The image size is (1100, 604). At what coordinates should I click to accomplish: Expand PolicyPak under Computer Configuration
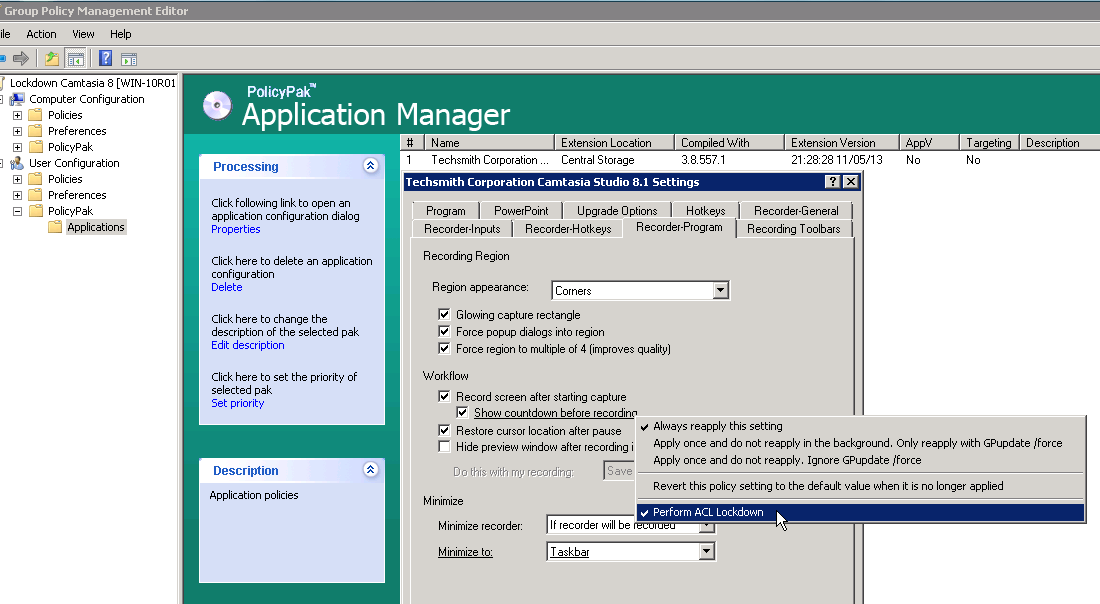coord(18,147)
